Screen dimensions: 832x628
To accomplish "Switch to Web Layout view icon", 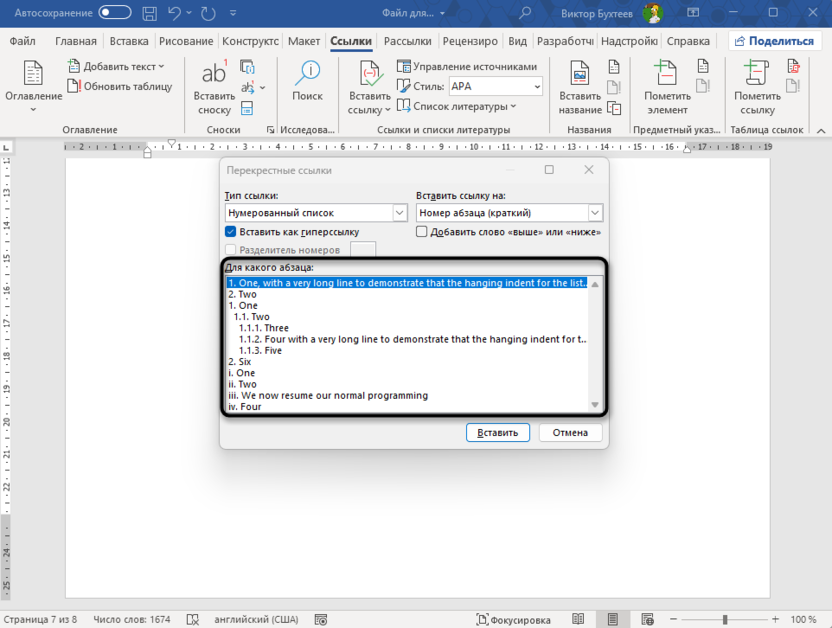I will (x=647, y=619).
